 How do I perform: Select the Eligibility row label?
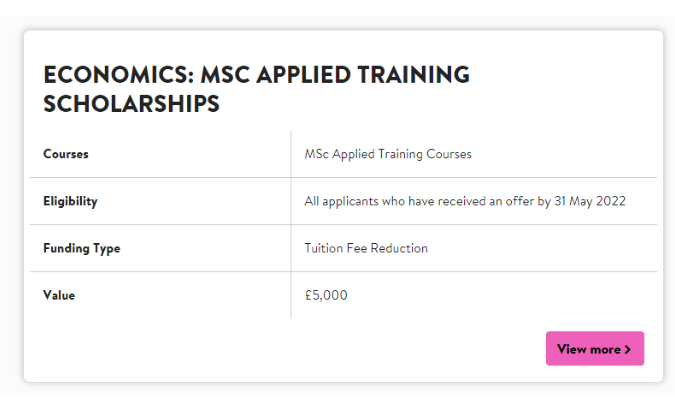point(70,201)
